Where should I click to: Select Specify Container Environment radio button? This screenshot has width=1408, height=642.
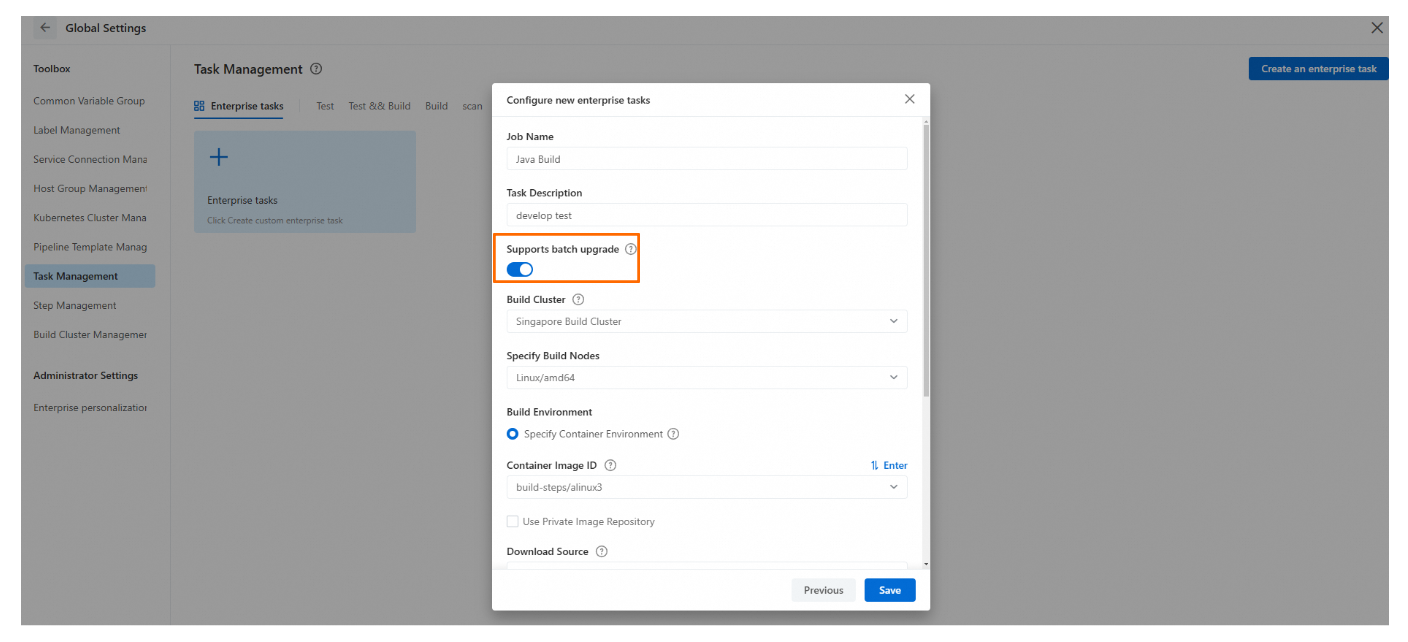(513, 434)
